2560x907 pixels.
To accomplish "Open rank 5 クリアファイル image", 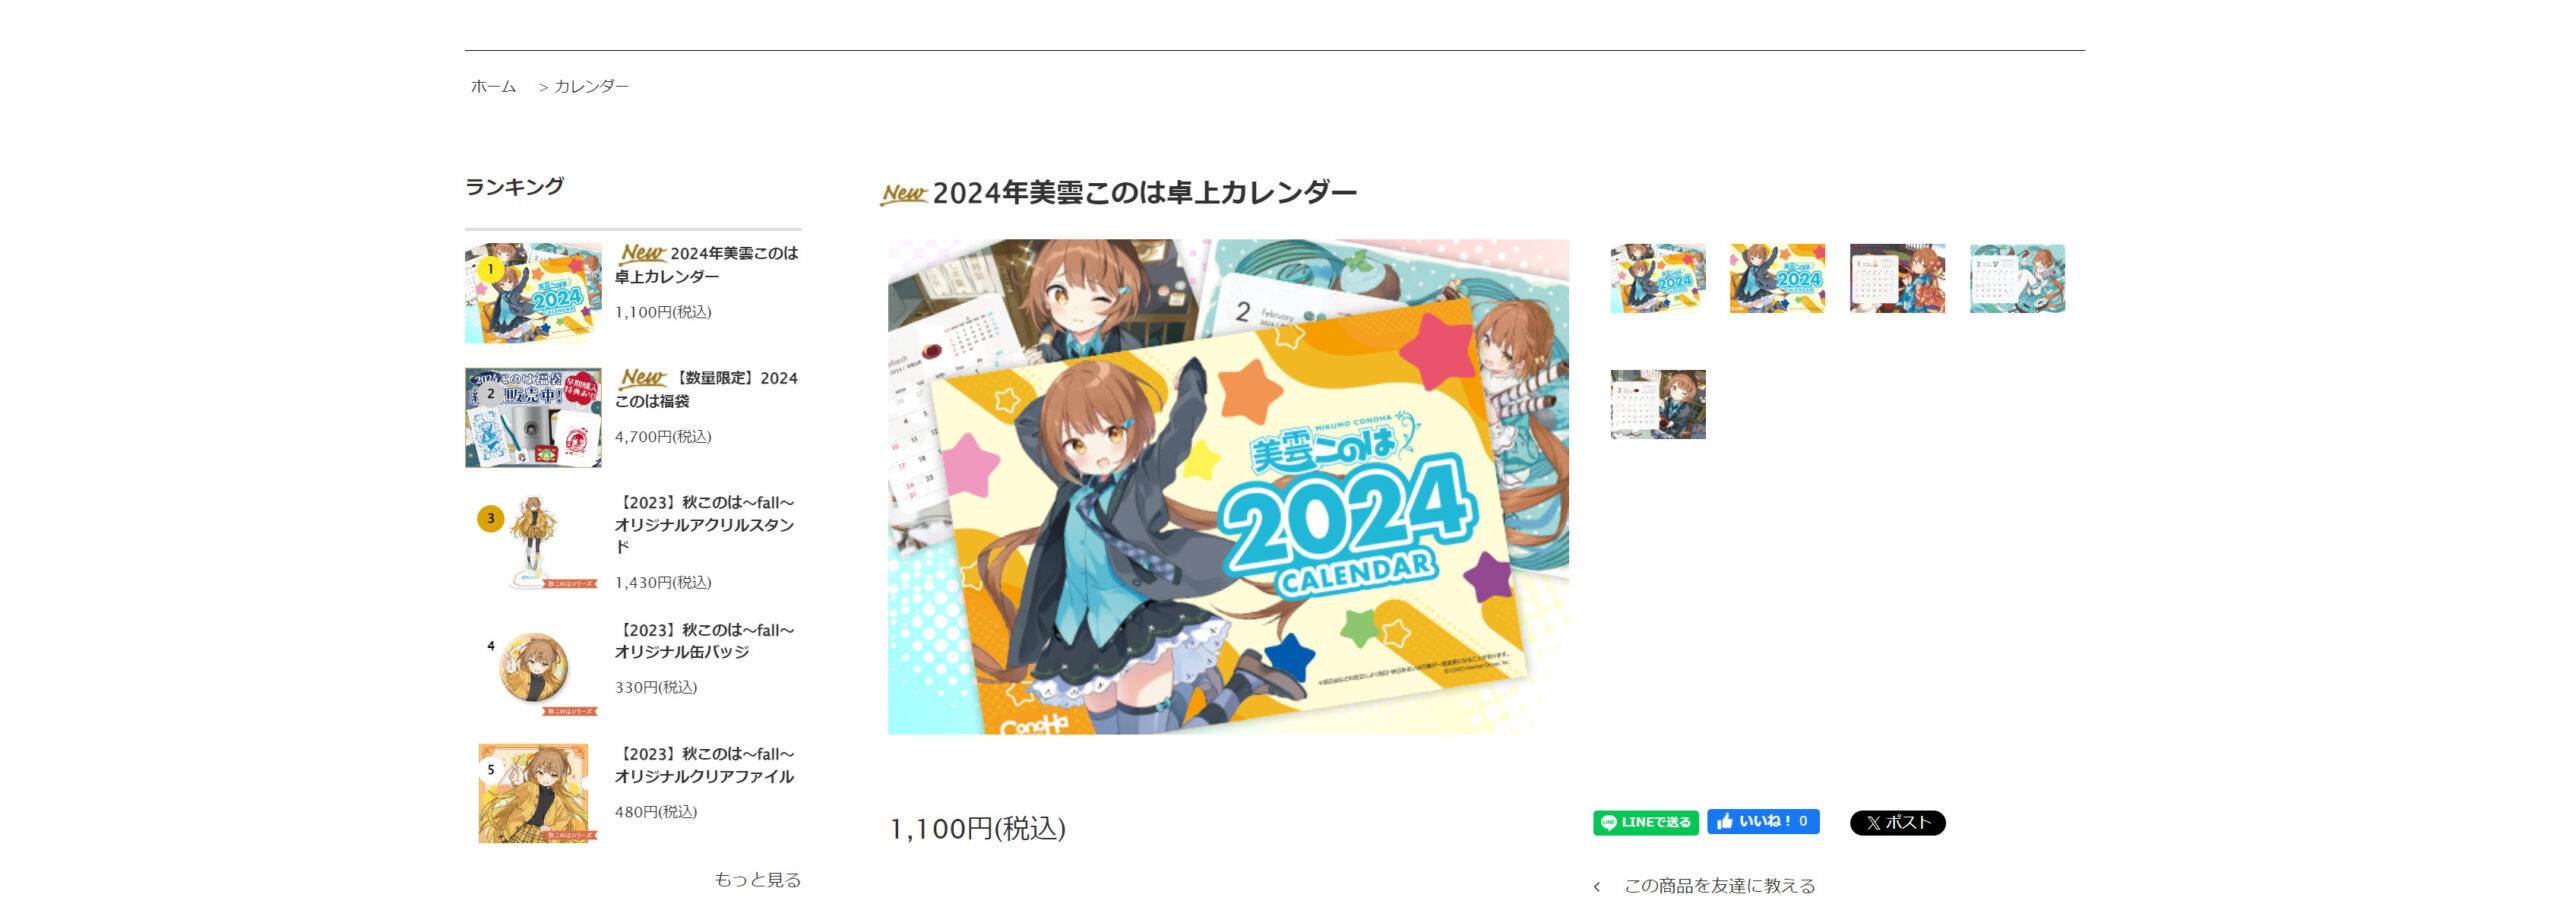I will [x=533, y=793].
